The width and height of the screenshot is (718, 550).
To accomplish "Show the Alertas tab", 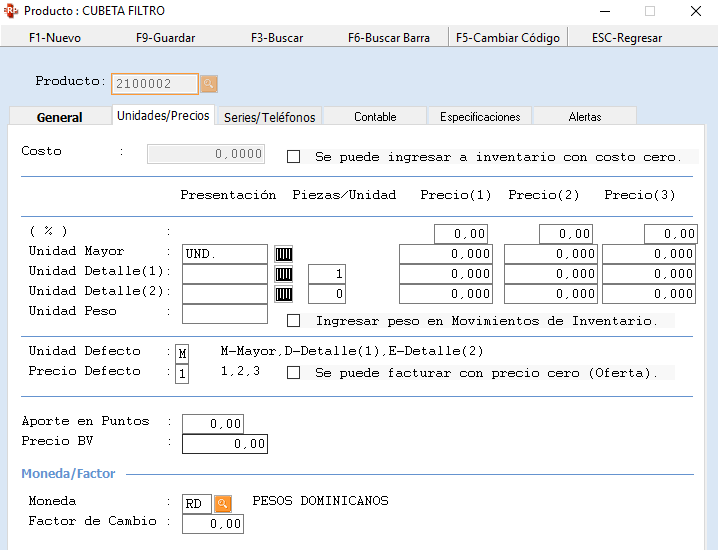I will coord(585,117).
